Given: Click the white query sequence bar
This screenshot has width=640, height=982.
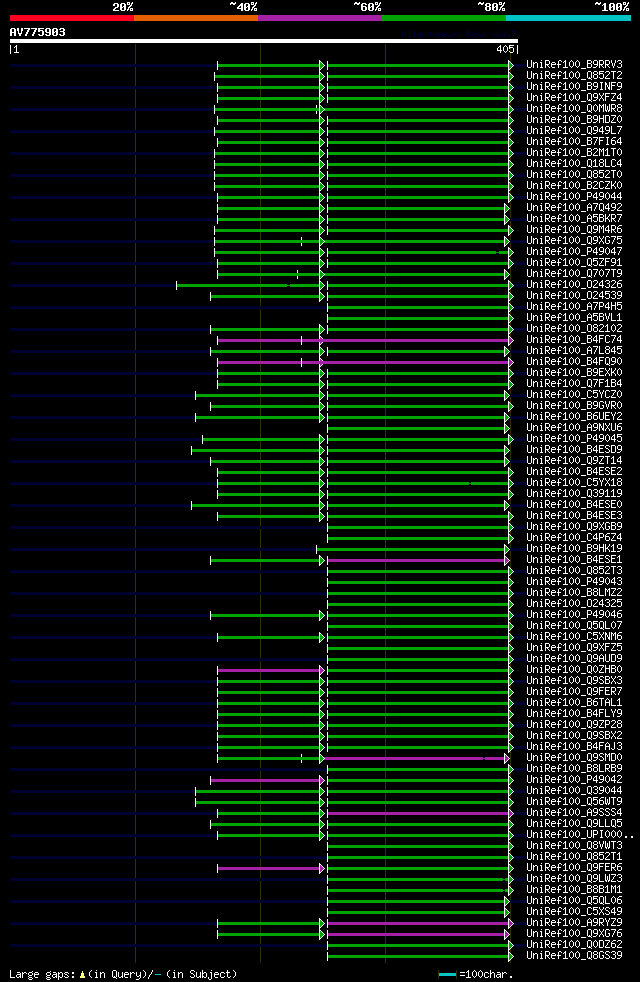Looking at the screenshot, I should 264,41.
